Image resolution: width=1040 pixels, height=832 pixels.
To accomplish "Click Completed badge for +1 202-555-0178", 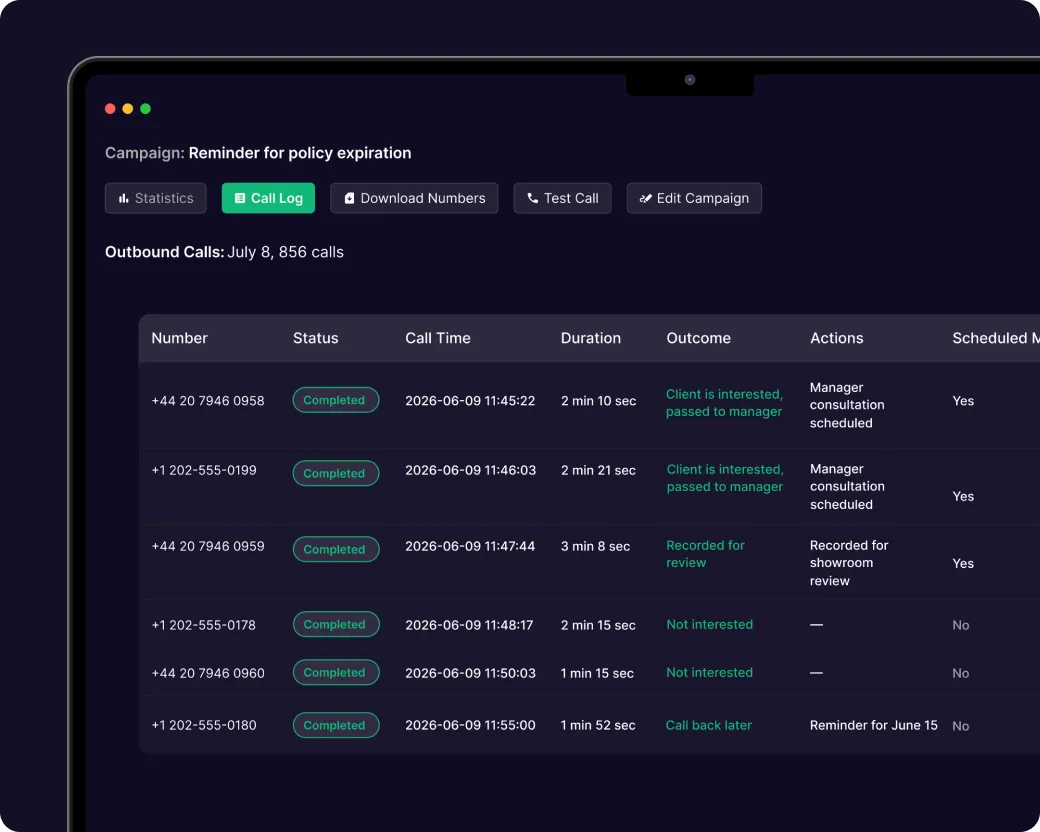I will [336, 624].
